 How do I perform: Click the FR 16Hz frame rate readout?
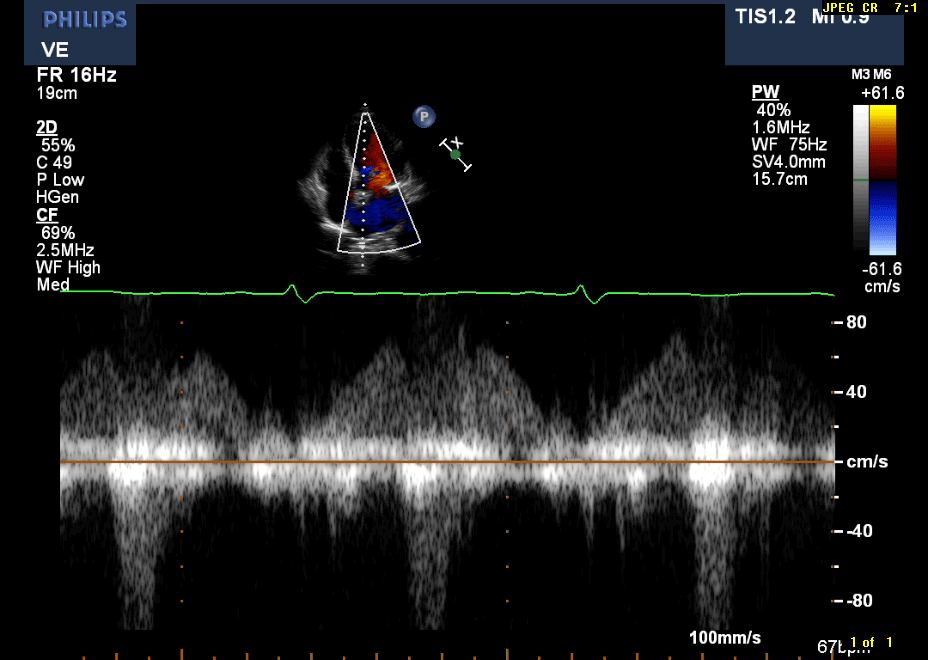click(x=72, y=75)
